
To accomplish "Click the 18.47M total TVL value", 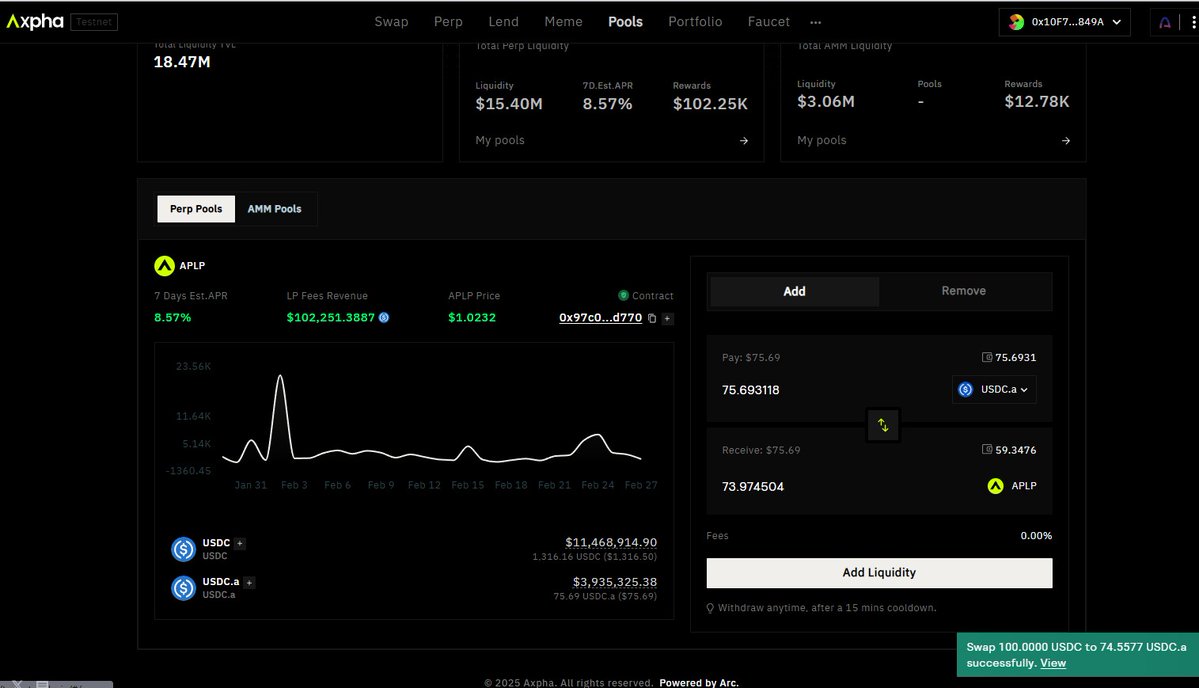I will [x=182, y=62].
